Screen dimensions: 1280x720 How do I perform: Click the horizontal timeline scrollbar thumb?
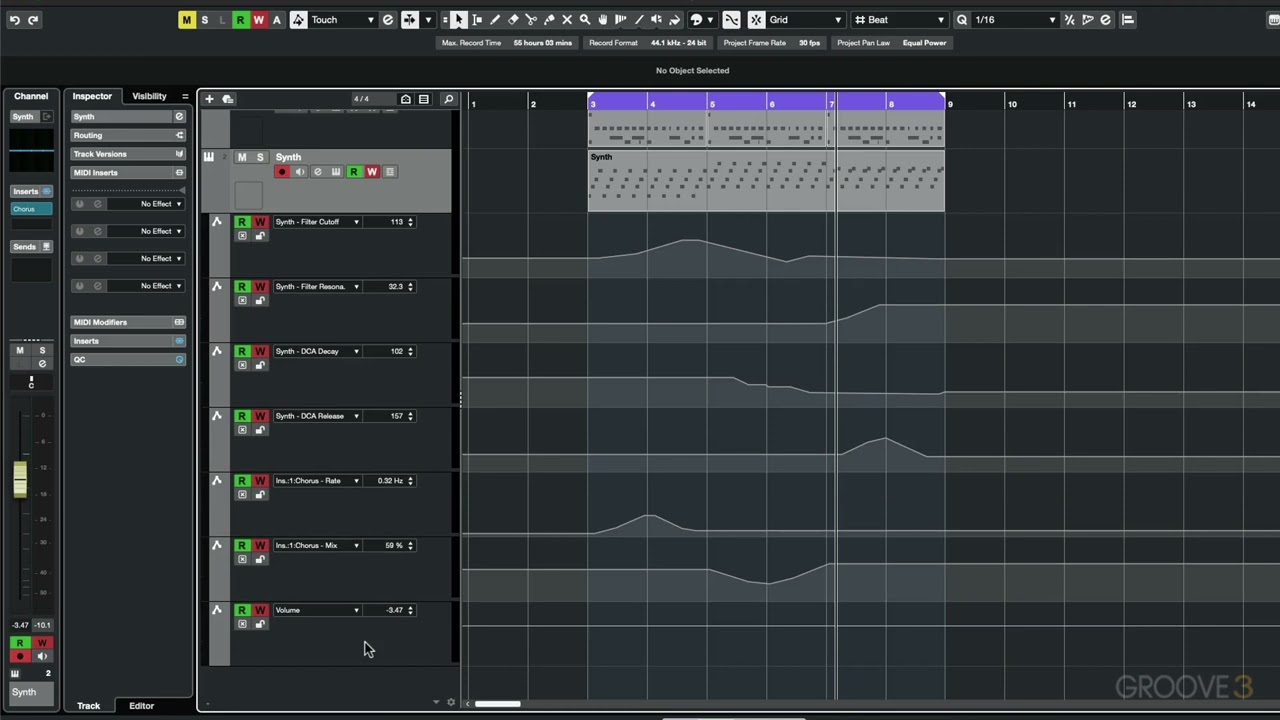click(x=497, y=704)
